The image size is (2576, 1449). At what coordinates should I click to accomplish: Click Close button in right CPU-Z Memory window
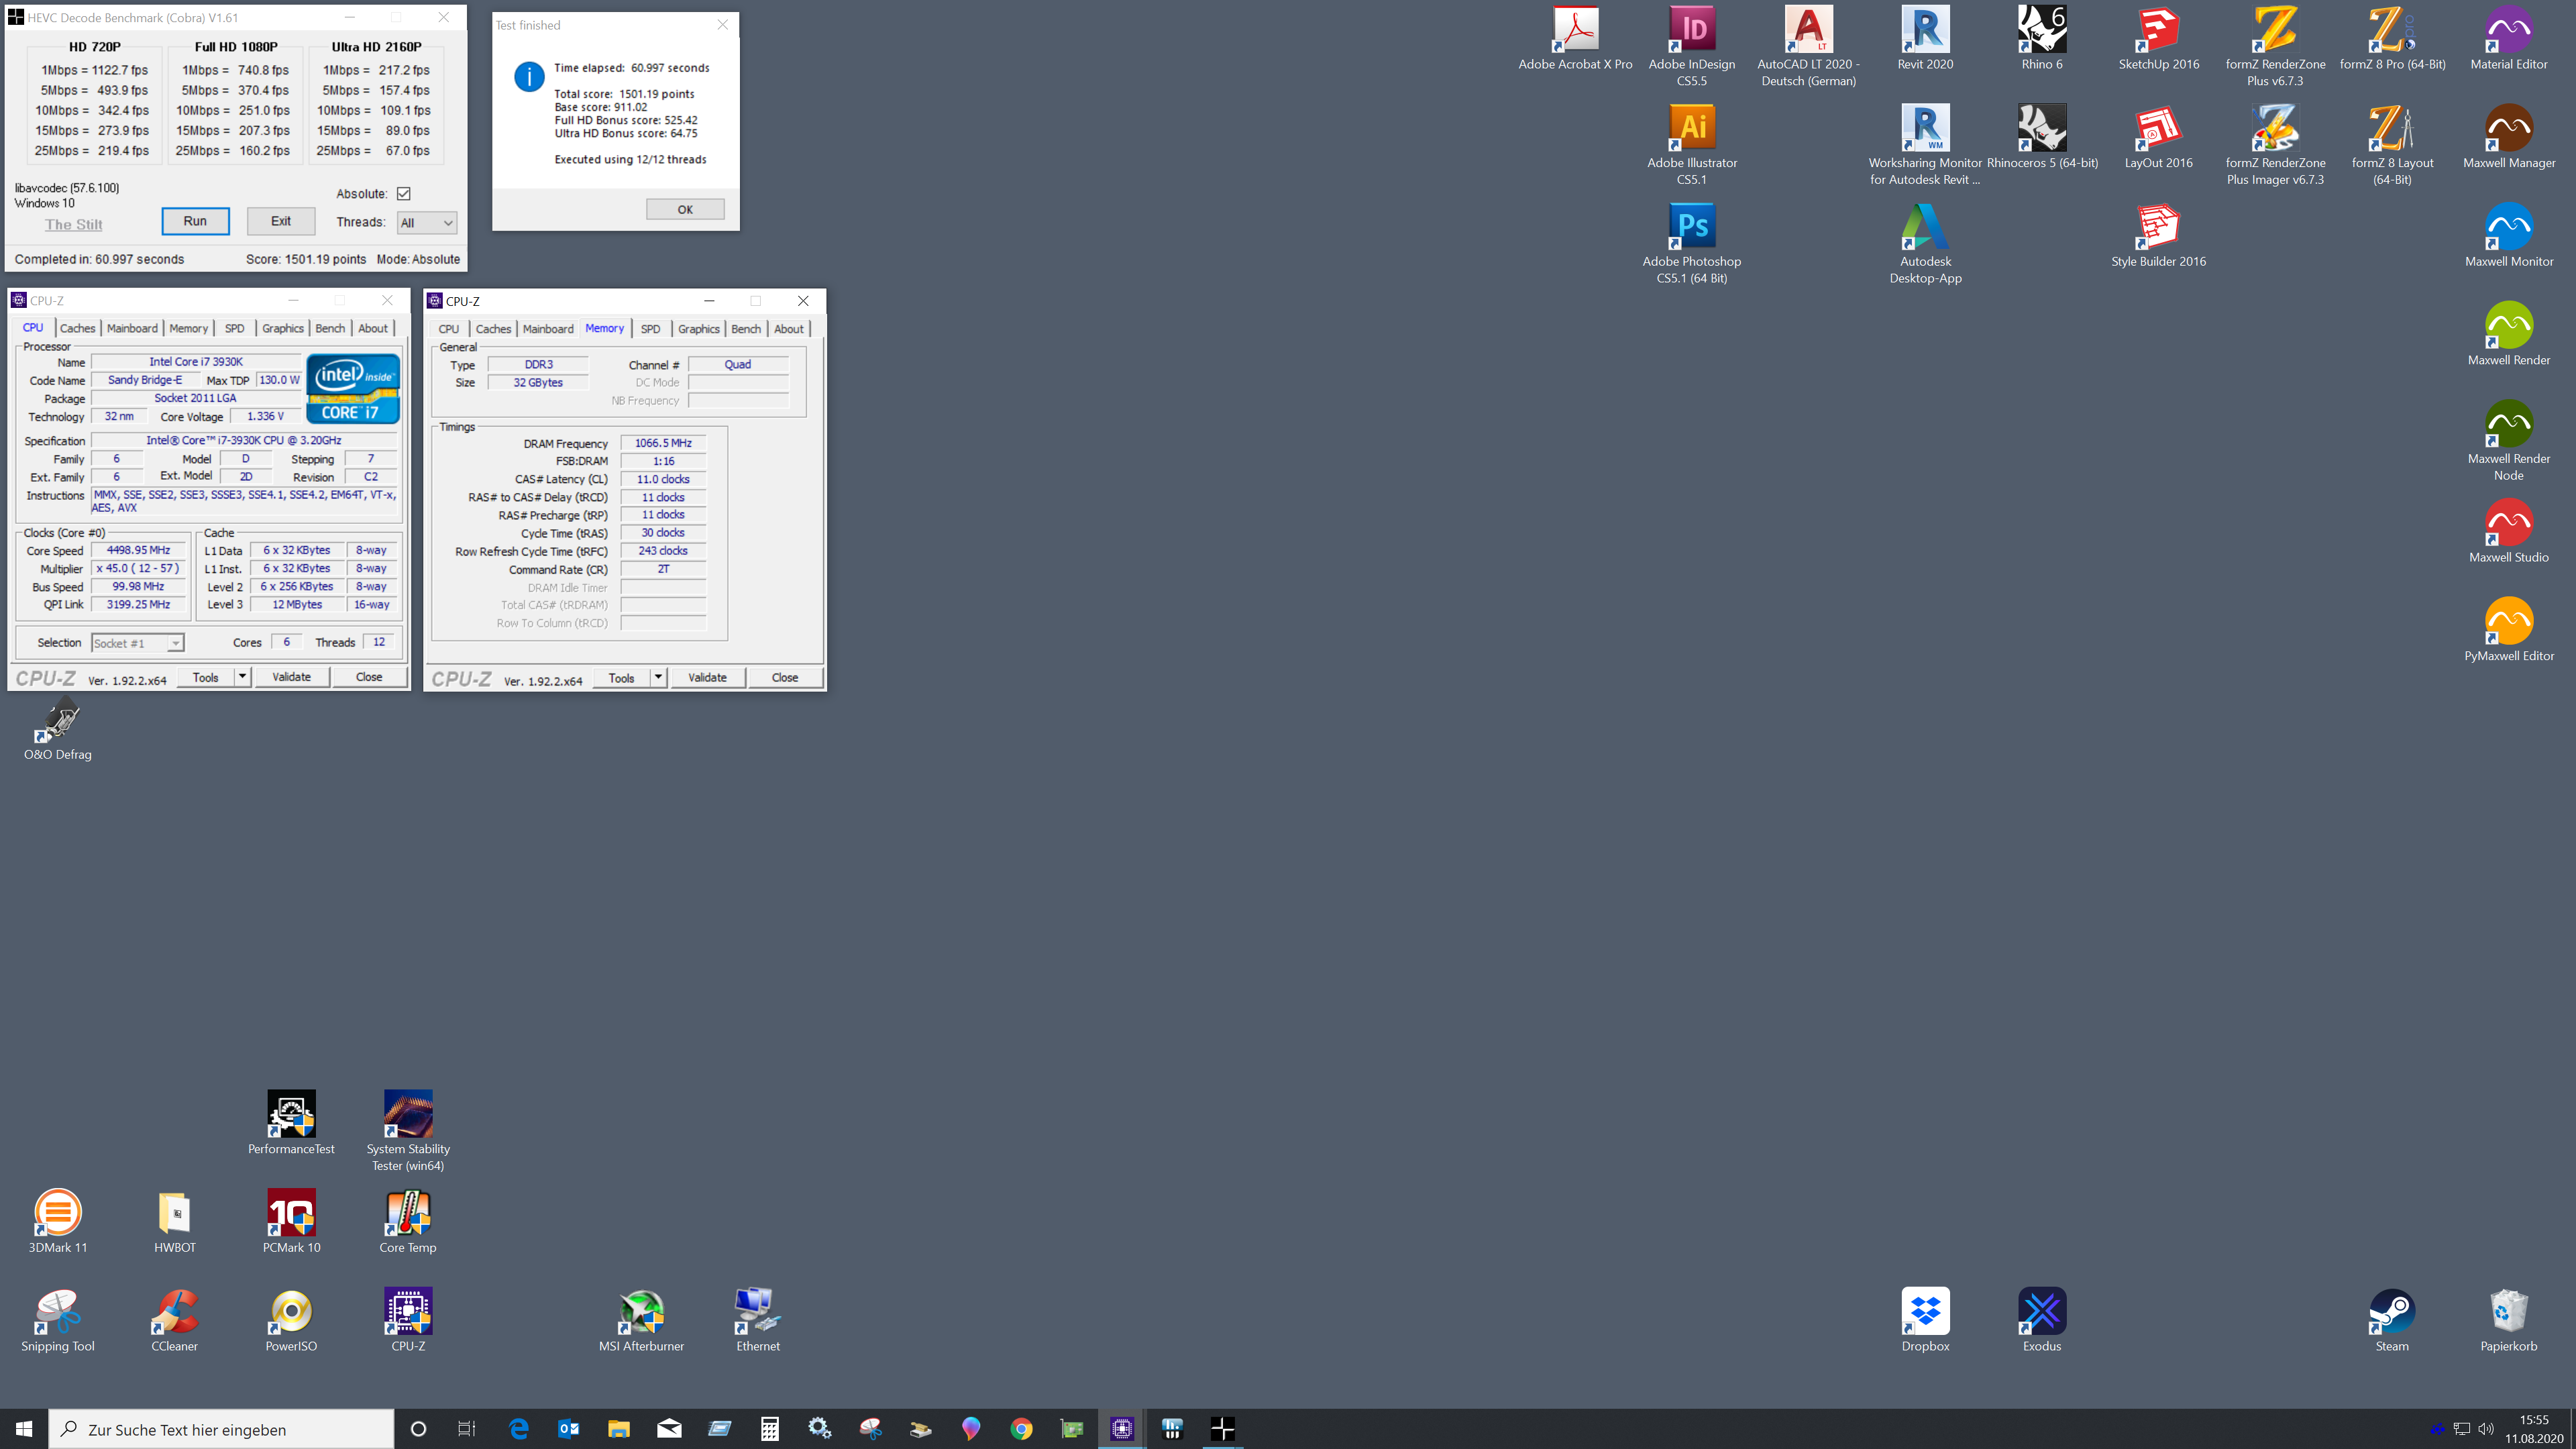coord(785,678)
